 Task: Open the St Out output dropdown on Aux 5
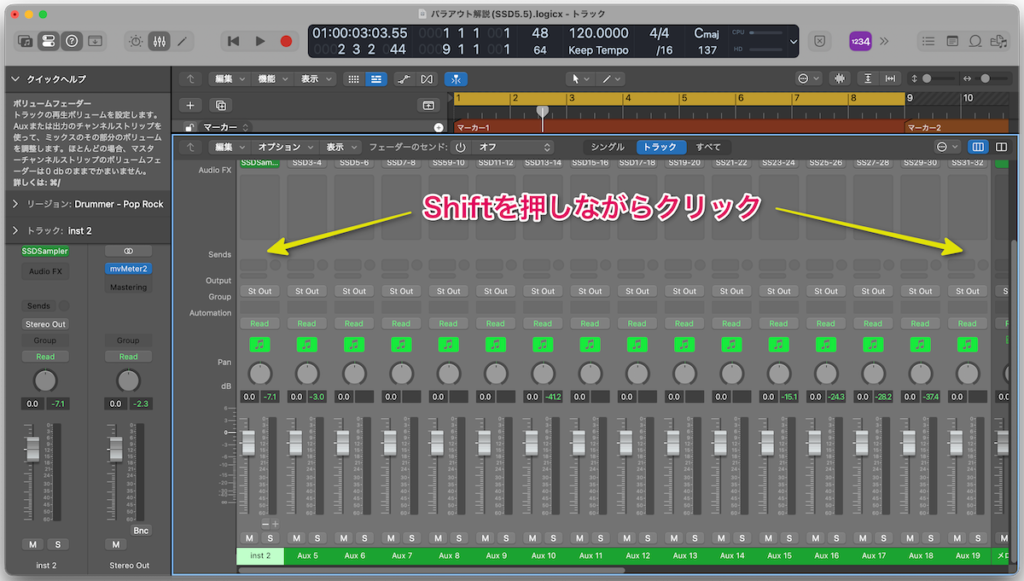(306, 291)
